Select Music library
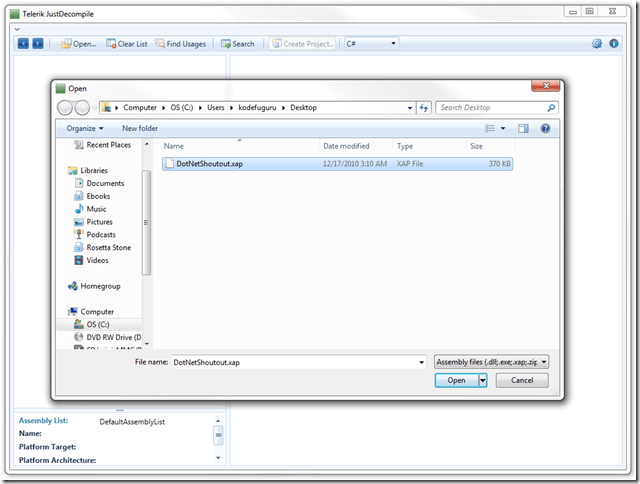640x484 pixels. tap(90, 209)
